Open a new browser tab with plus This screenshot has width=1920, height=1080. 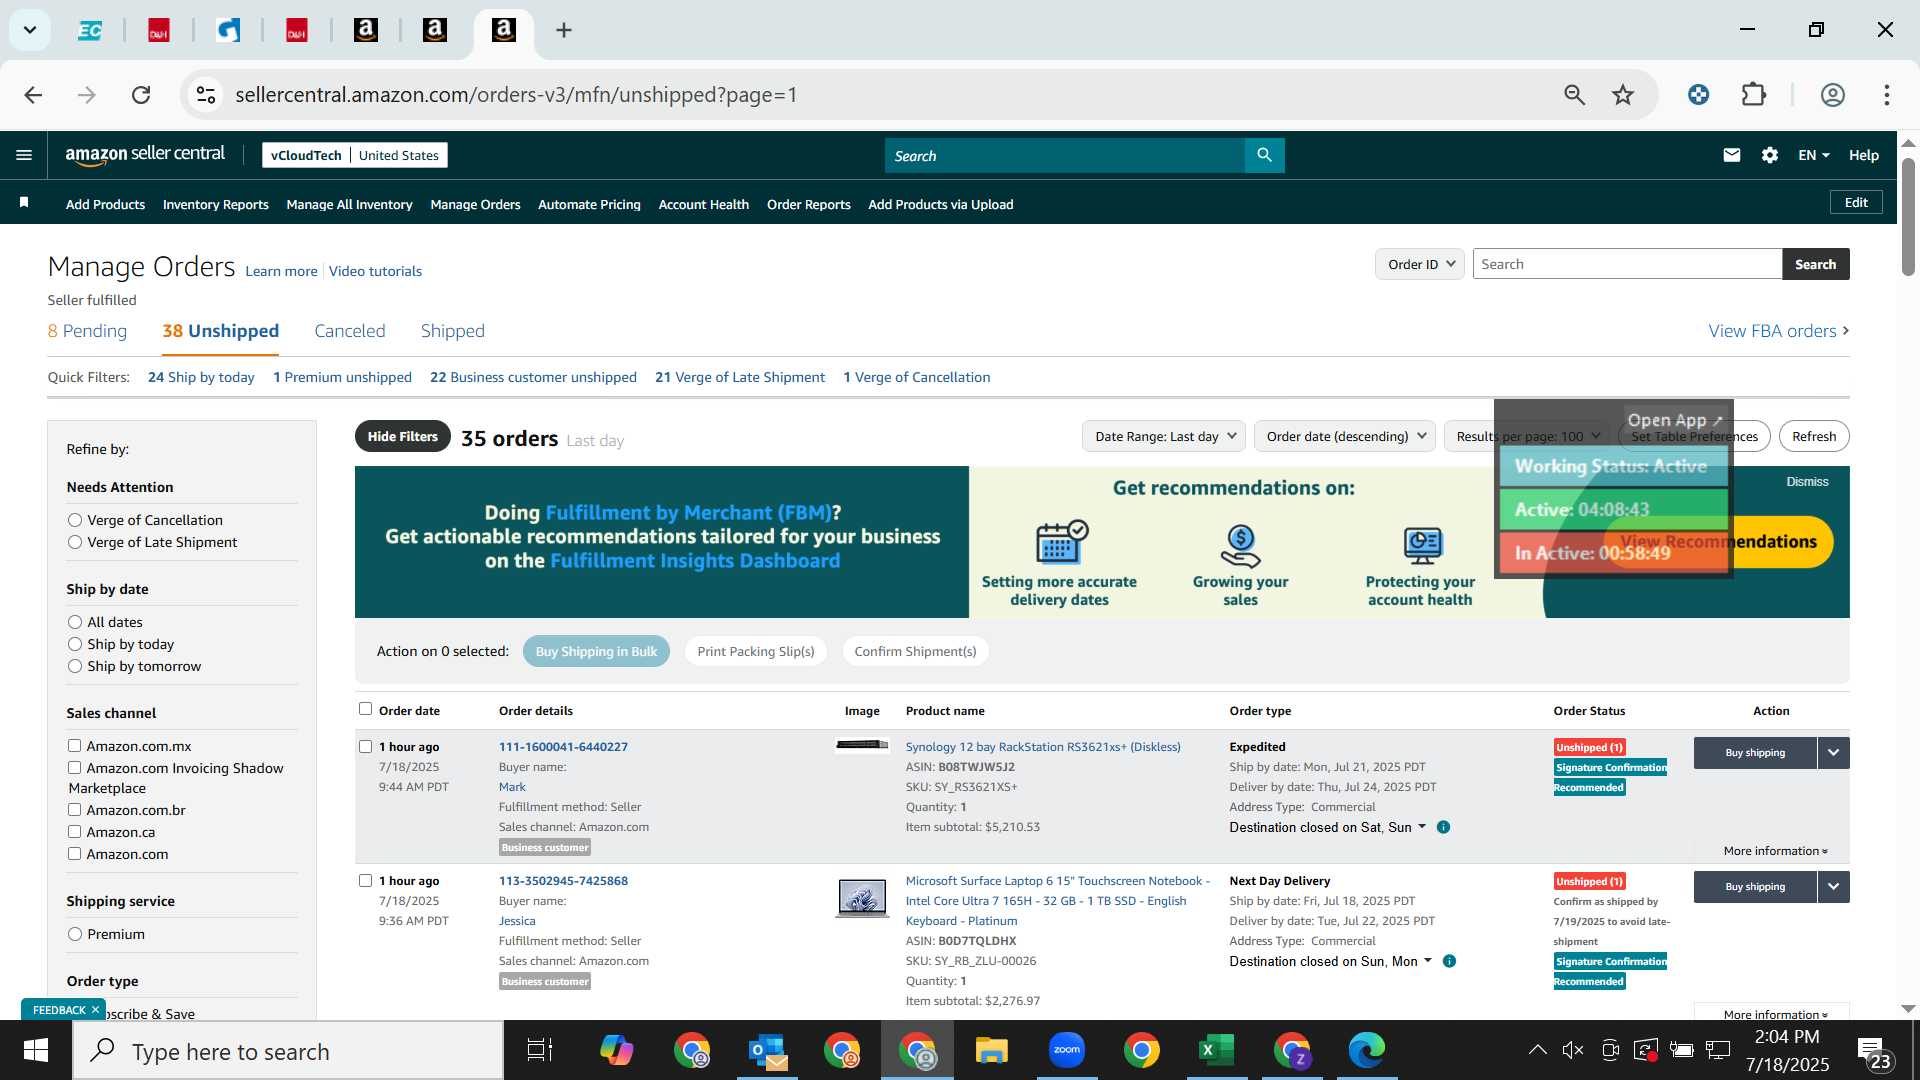(x=564, y=30)
